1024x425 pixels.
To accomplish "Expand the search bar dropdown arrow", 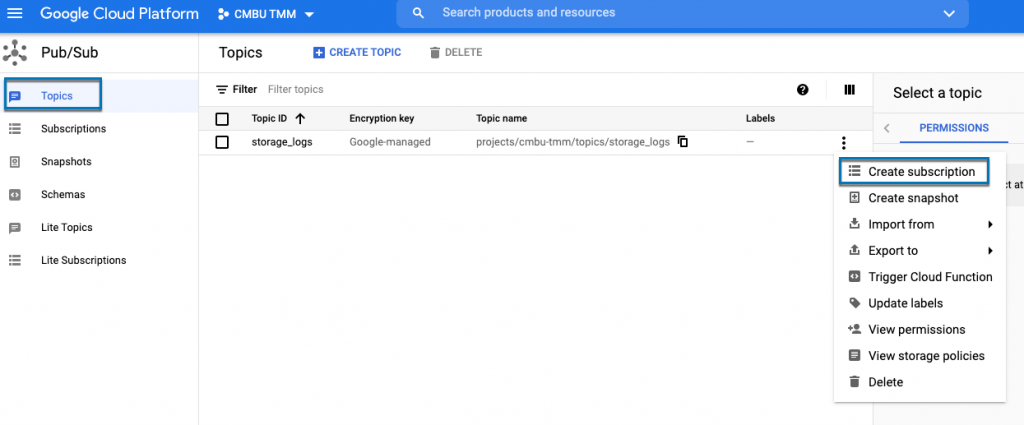I will pyautogui.click(x=948, y=14).
